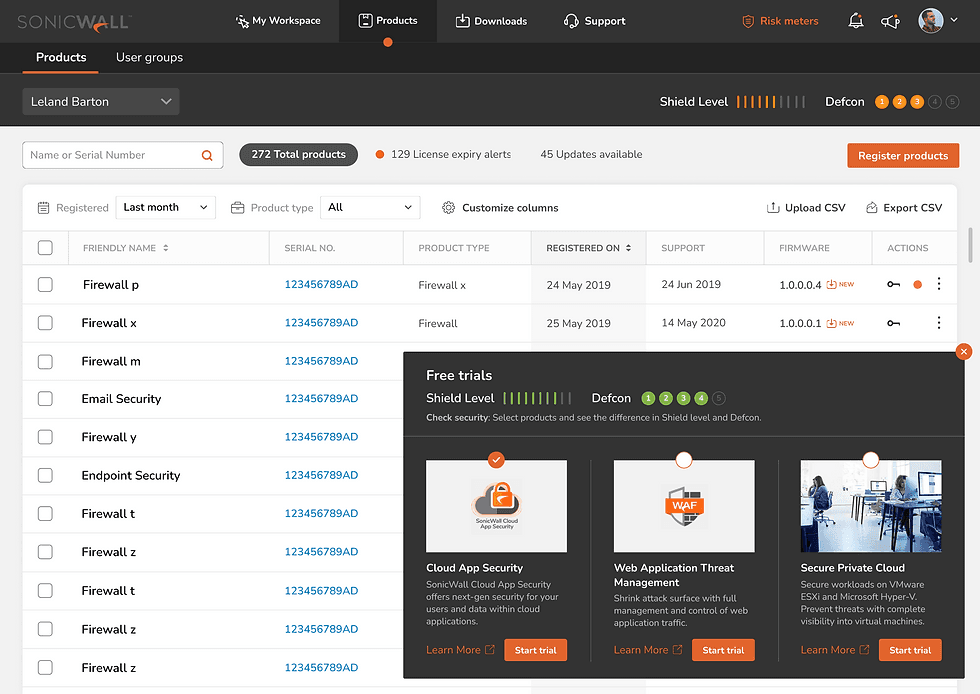Click the Risk meters shield icon
This screenshot has width=980, height=694.
pyautogui.click(x=748, y=21)
